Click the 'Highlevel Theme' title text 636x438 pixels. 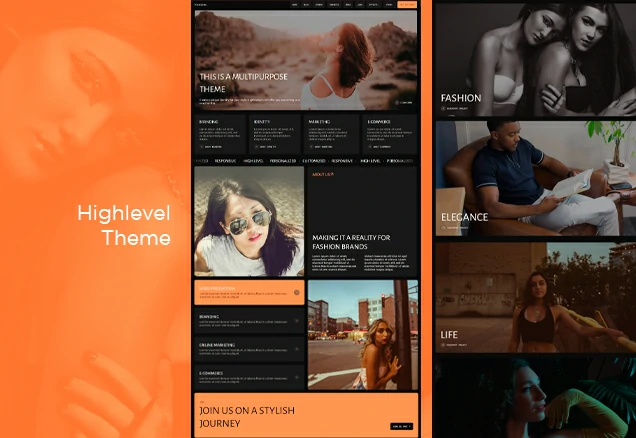(124, 225)
